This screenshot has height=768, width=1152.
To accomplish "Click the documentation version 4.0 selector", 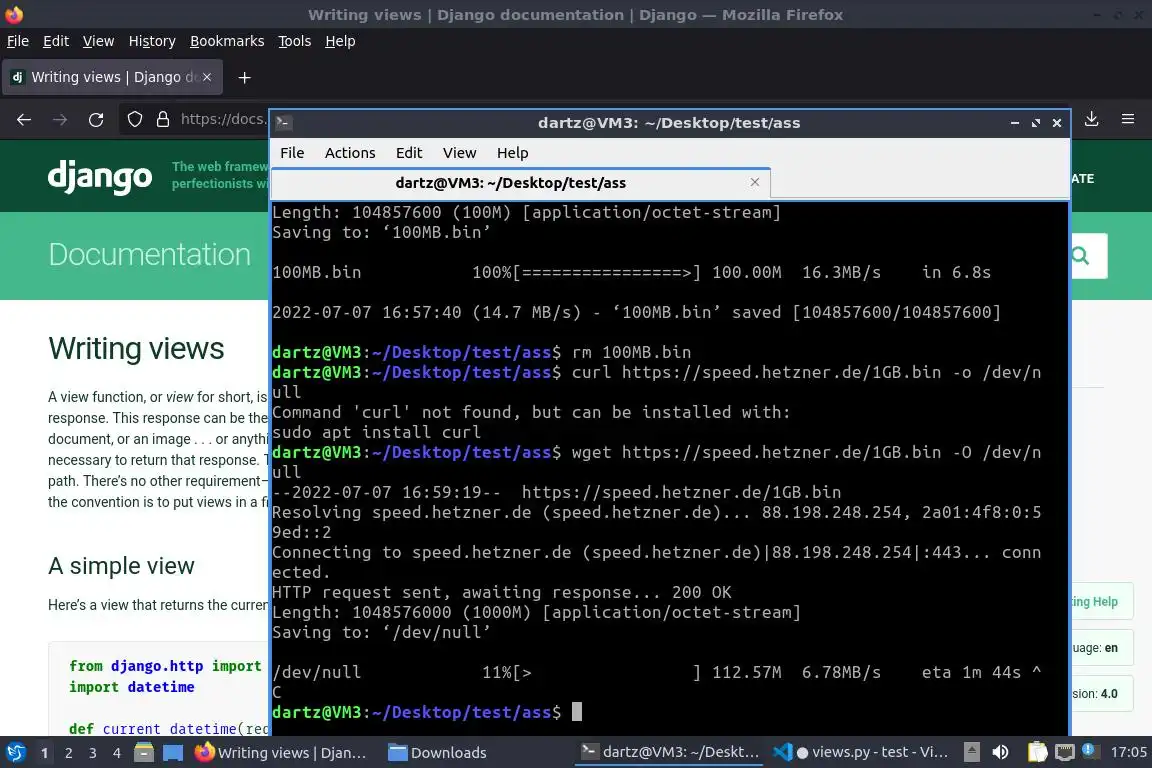I will click(1101, 694).
